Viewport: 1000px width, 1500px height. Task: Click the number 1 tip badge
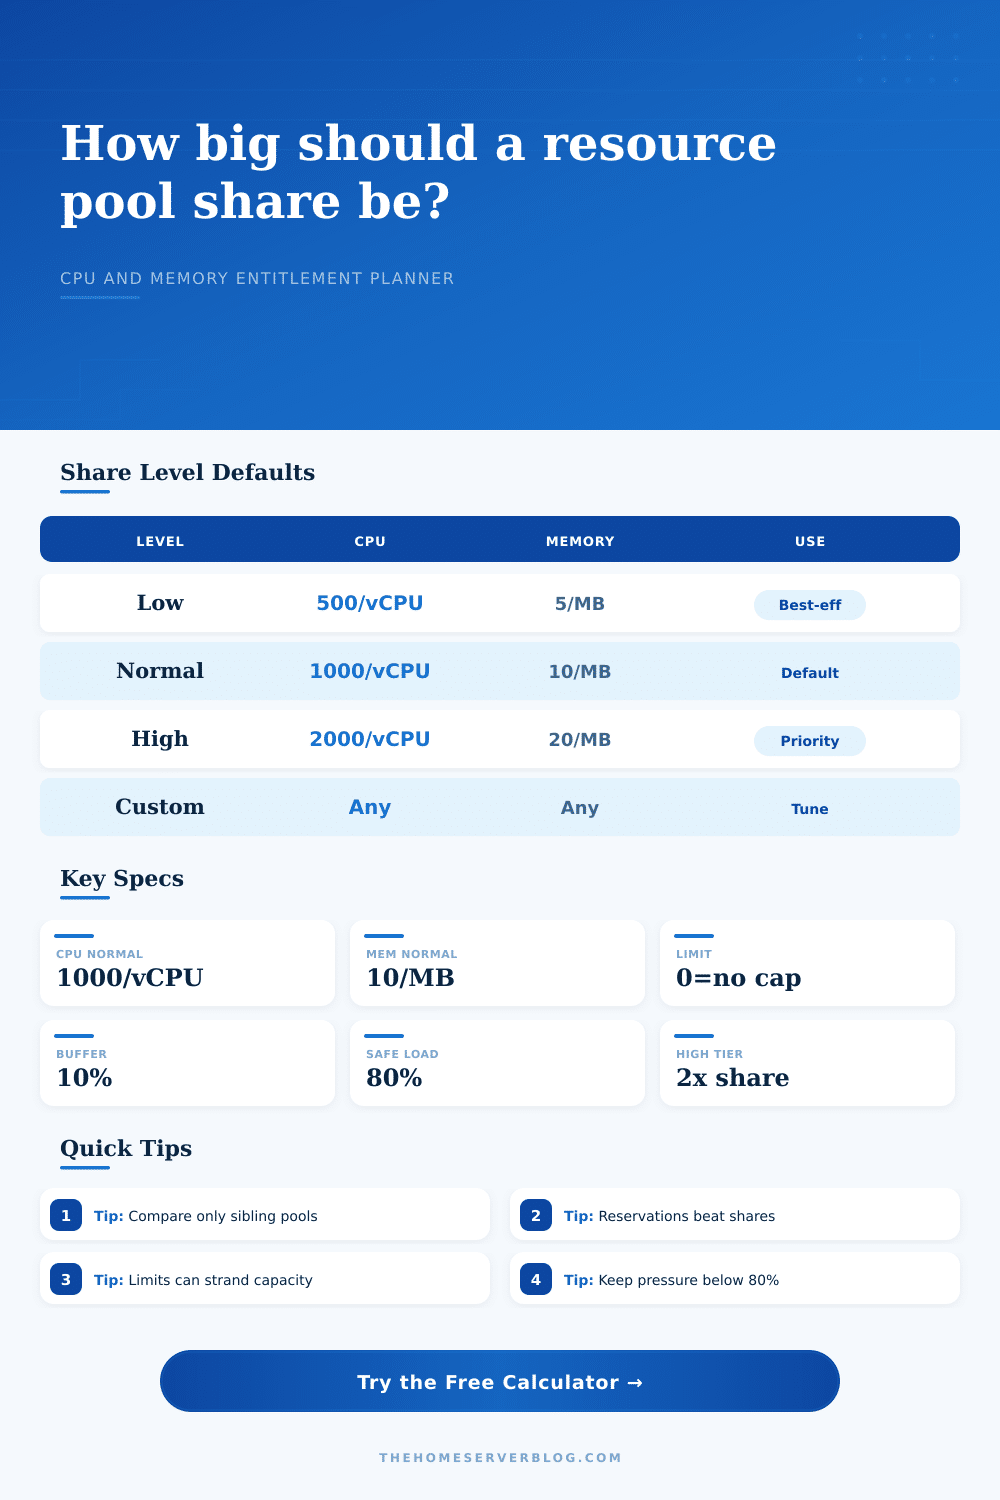pos(66,1216)
